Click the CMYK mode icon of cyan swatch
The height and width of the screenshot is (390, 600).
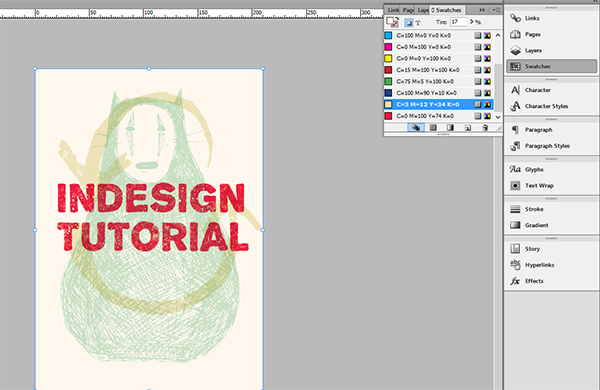487,35
